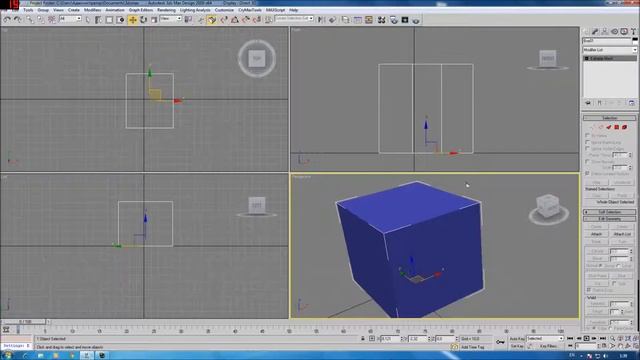Open the reference coordinate View dropdown
Image resolution: width=640 pixels, height=360 pixels.
coord(171,19)
